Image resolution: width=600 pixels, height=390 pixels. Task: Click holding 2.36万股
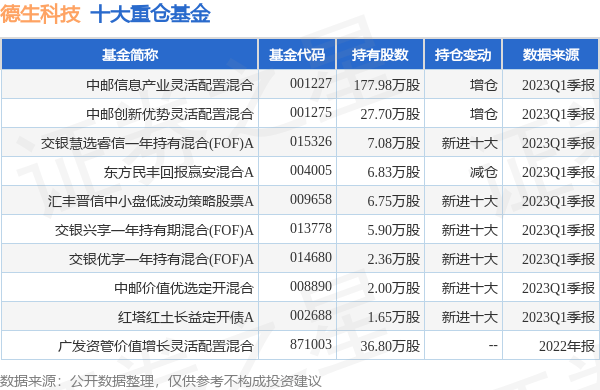394,259
